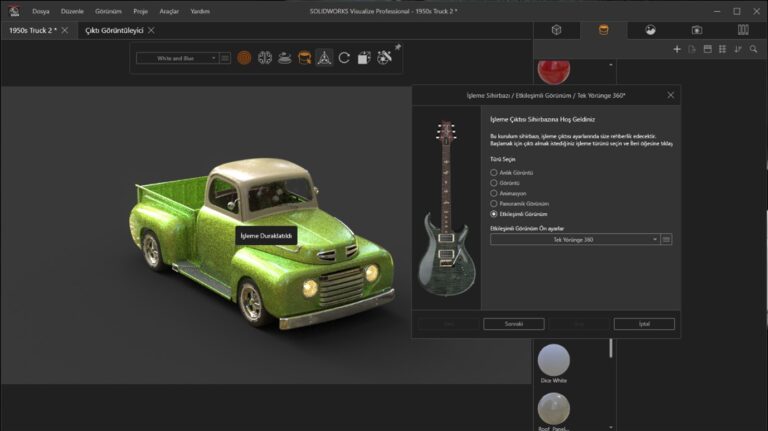The width and height of the screenshot is (768, 431).
Task: Click the search magnifier in appearance panel
Action: (x=753, y=49)
